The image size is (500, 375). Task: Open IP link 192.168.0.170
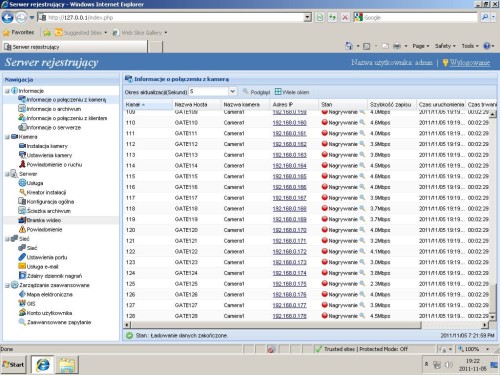(289, 230)
